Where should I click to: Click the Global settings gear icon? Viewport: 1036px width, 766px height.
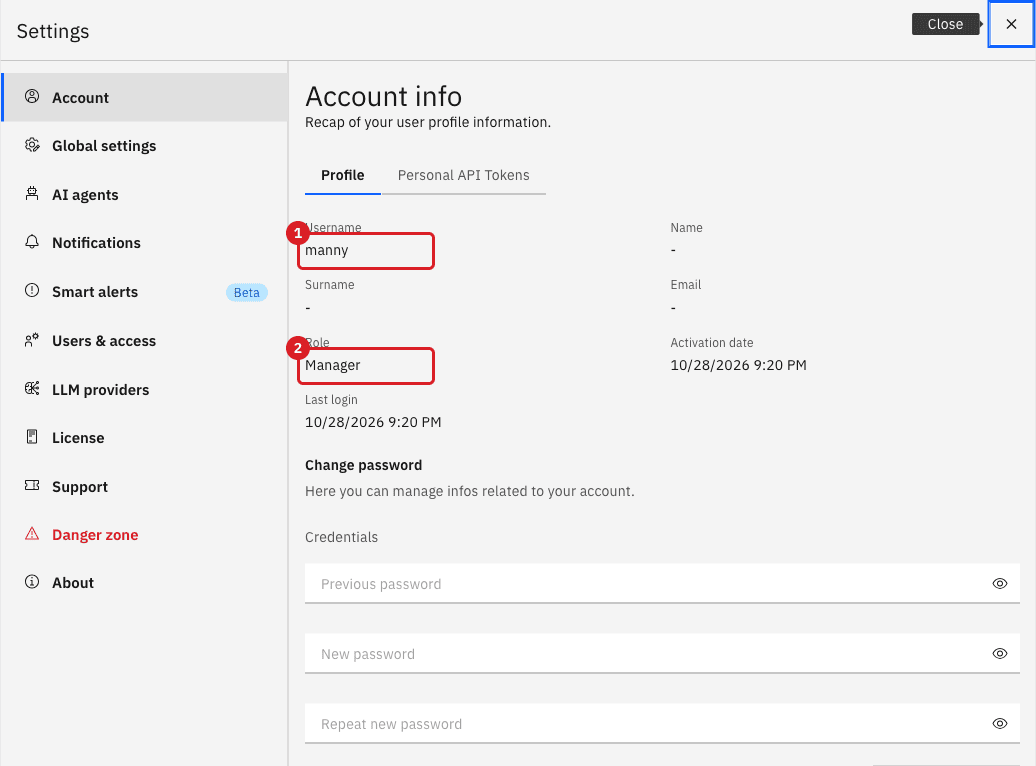(32, 145)
